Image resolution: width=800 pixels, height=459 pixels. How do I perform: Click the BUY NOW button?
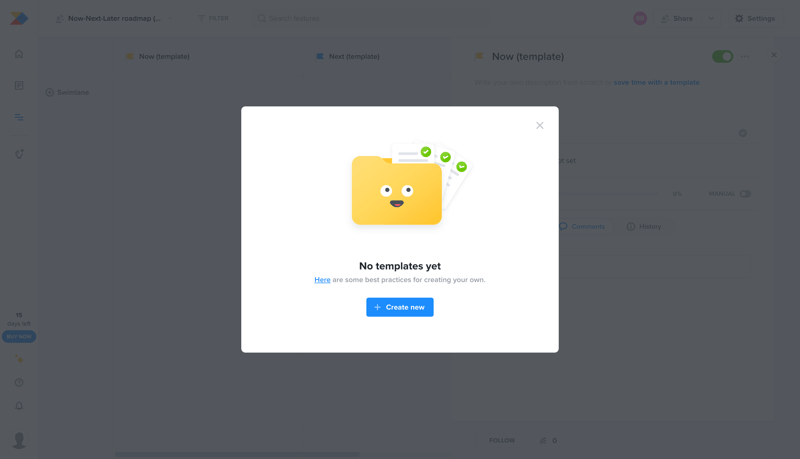pyautogui.click(x=19, y=337)
